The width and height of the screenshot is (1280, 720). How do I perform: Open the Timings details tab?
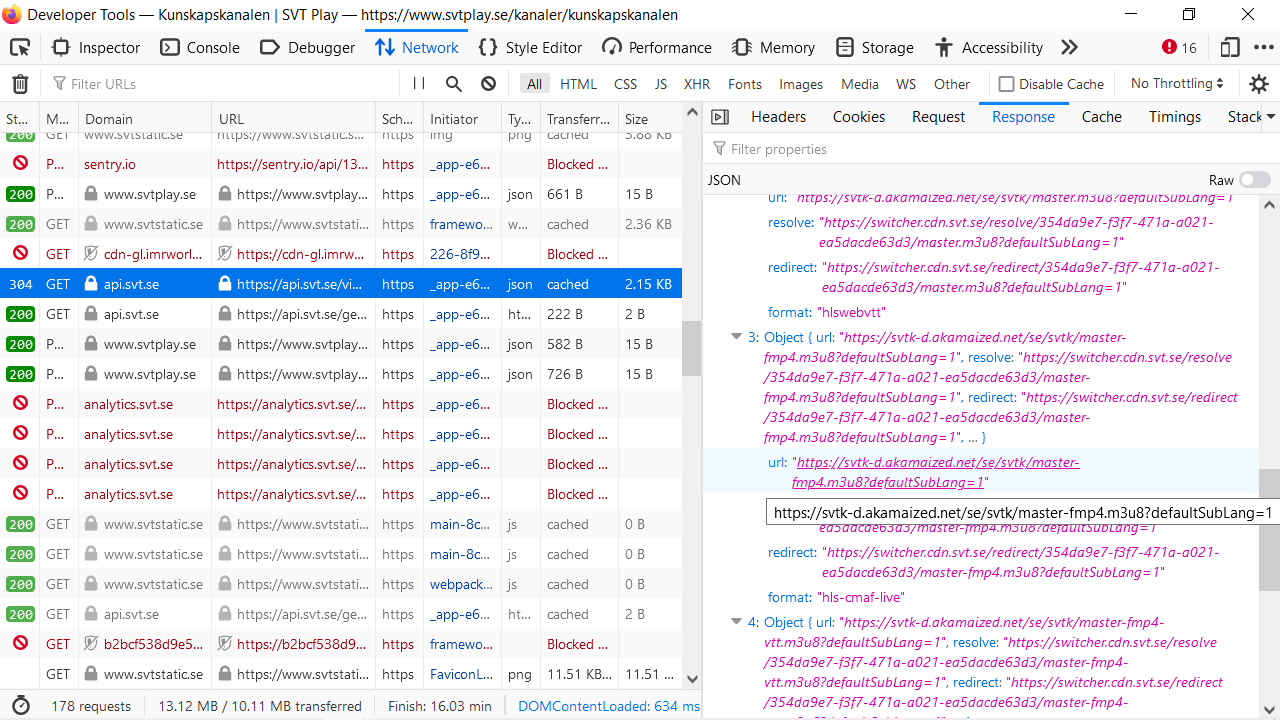(x=1174, y=117)
